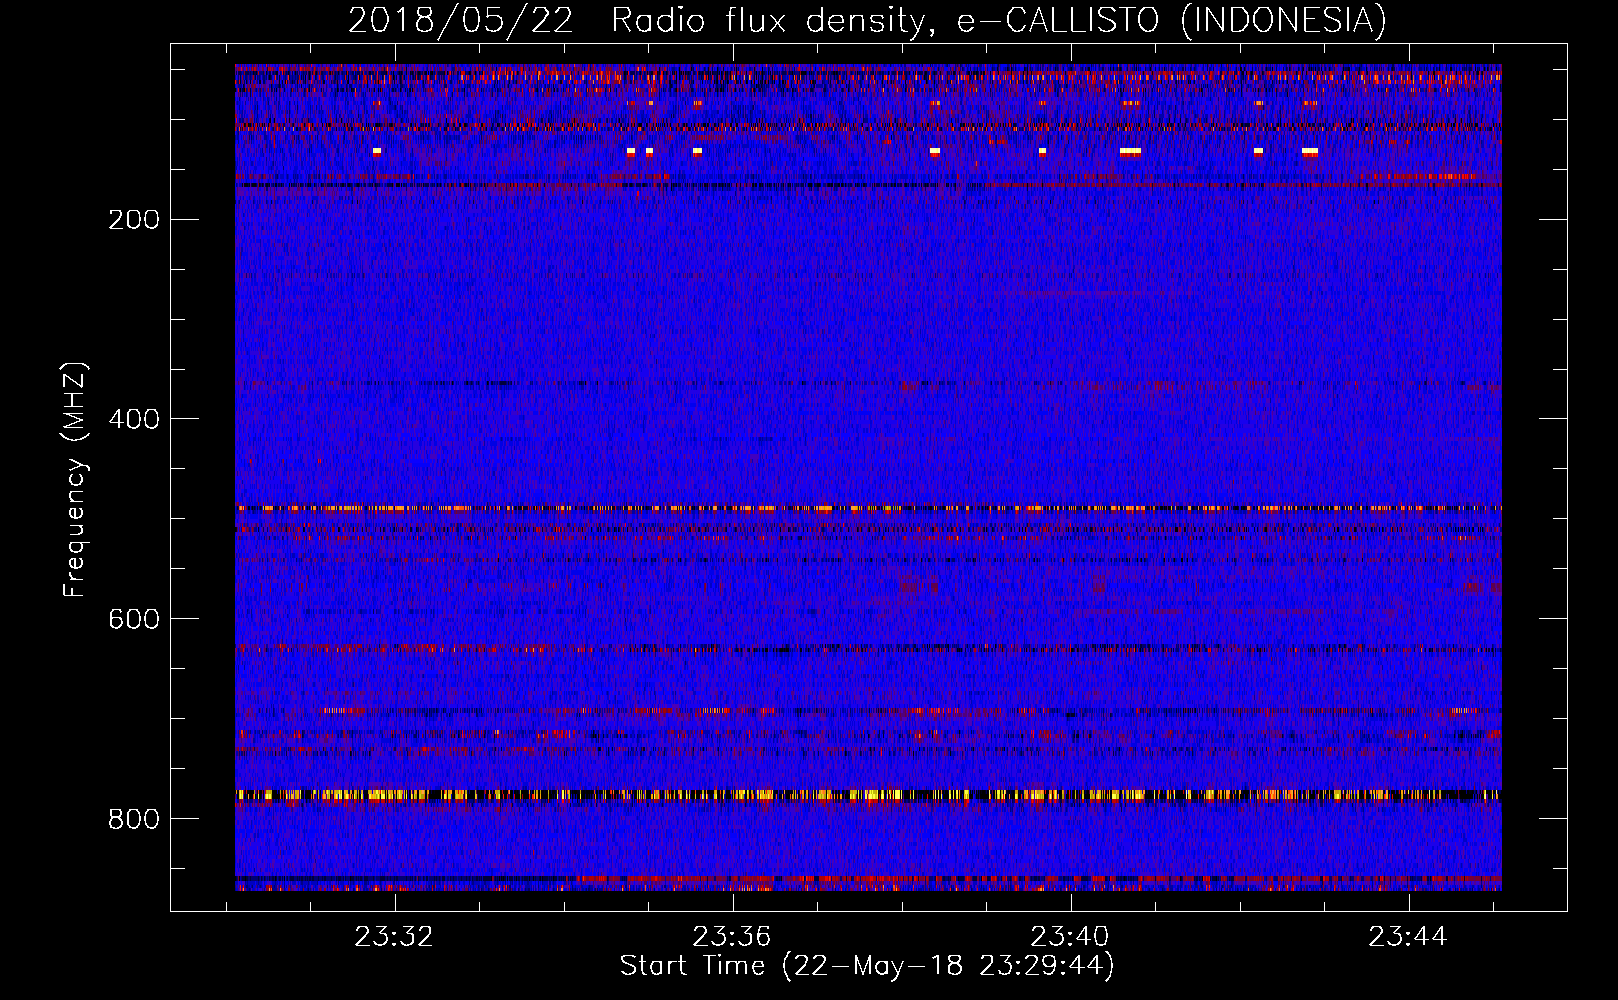Viewport: 1618px width, 1000px height.
Task: Click the red band at spectrogram bottom edge
Action: [x=868, y=882]
